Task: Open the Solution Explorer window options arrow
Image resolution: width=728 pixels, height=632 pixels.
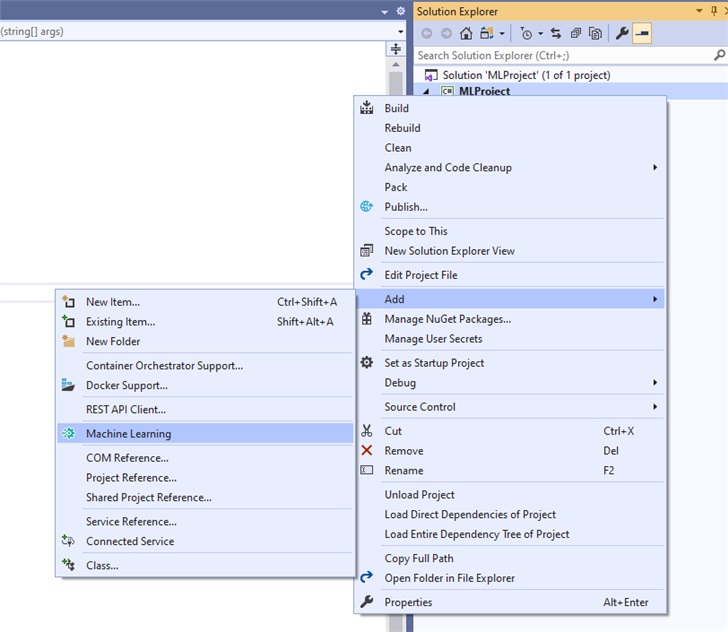Action: (x=699, y=11)
